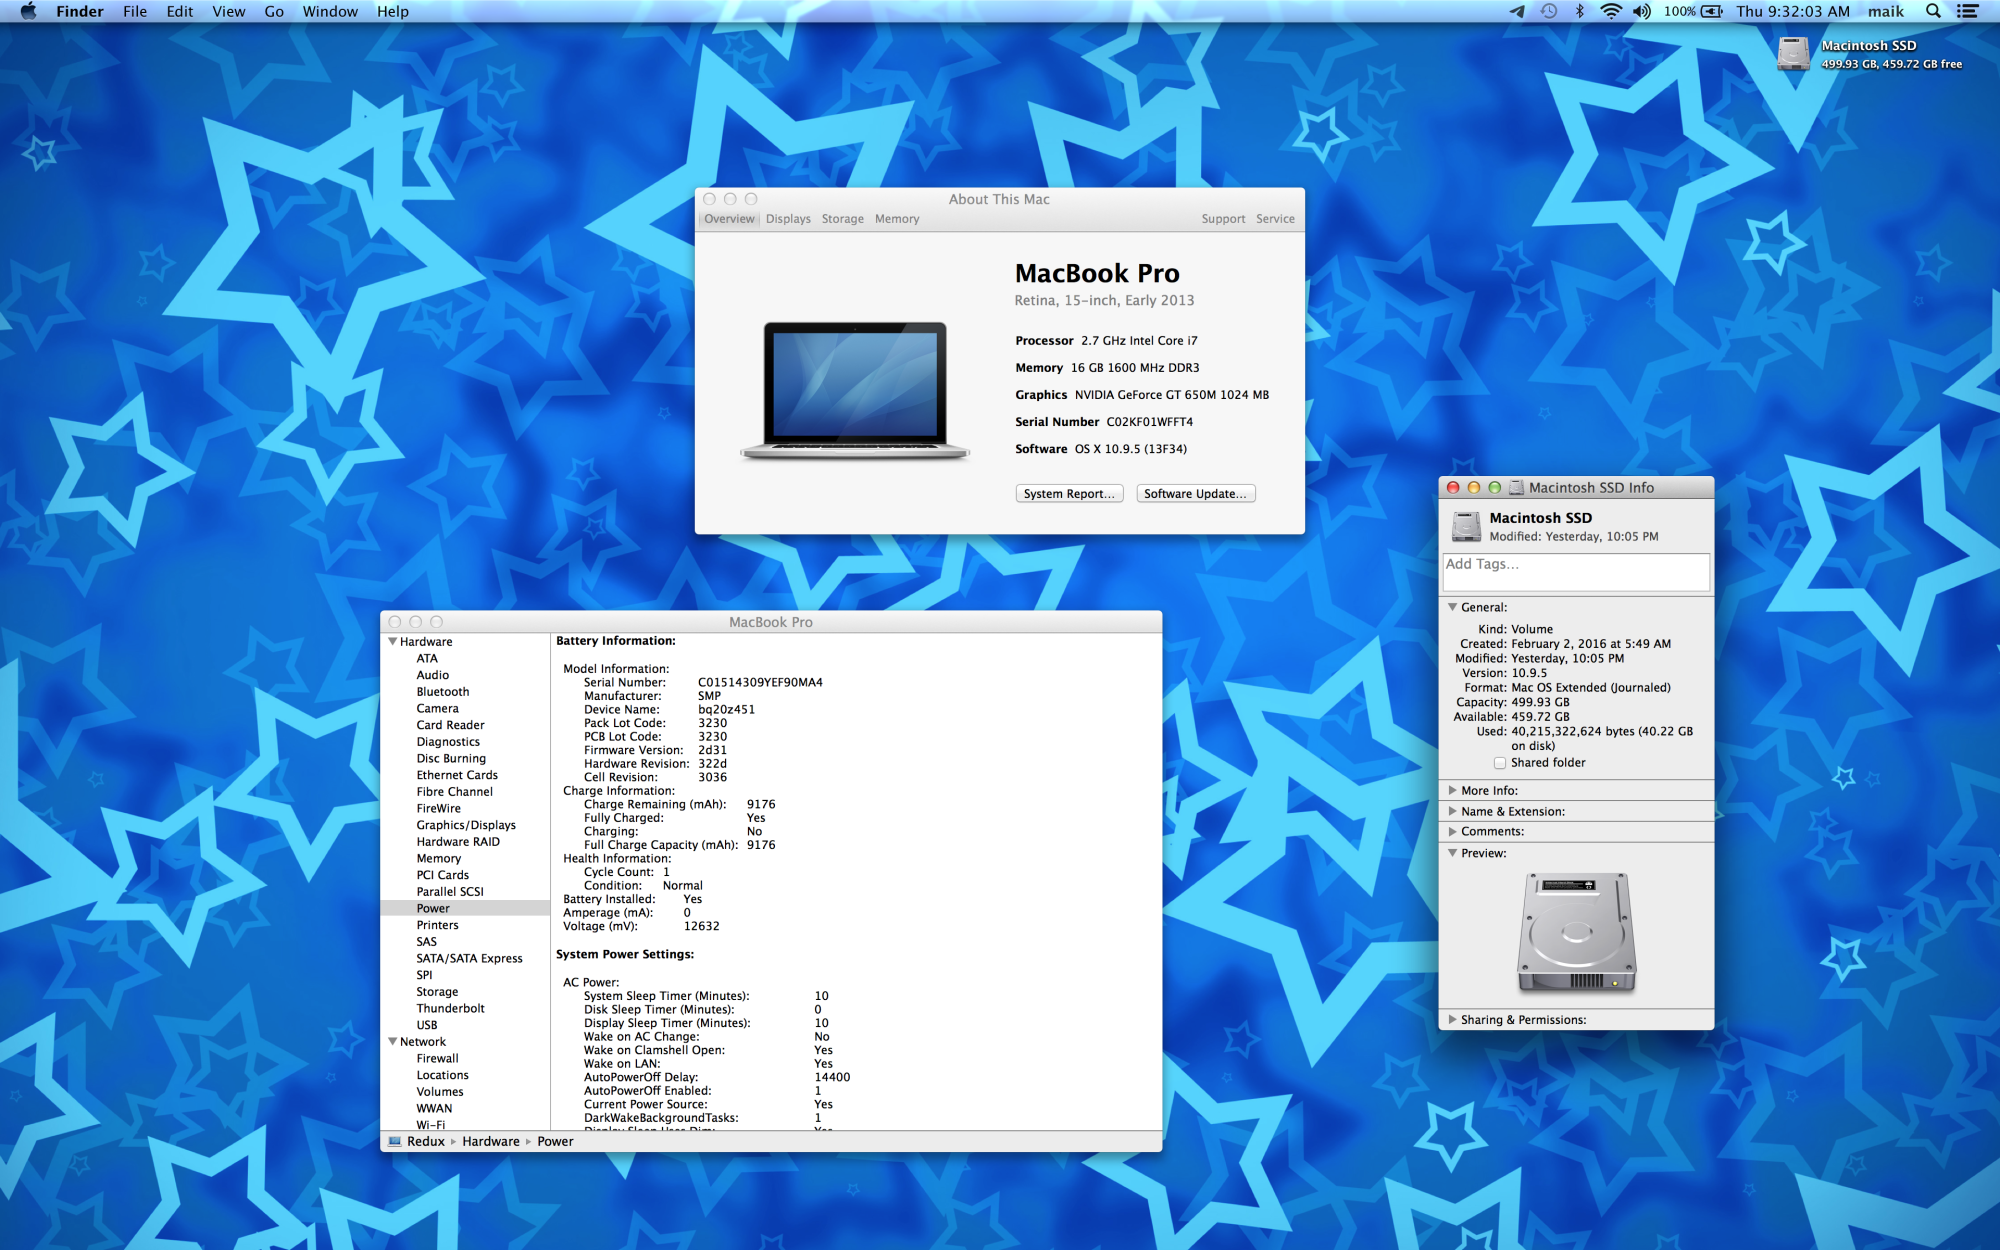Switch to the Memory tab
This screenshot has height=1250, width=2000.
[x=897, y=219]
